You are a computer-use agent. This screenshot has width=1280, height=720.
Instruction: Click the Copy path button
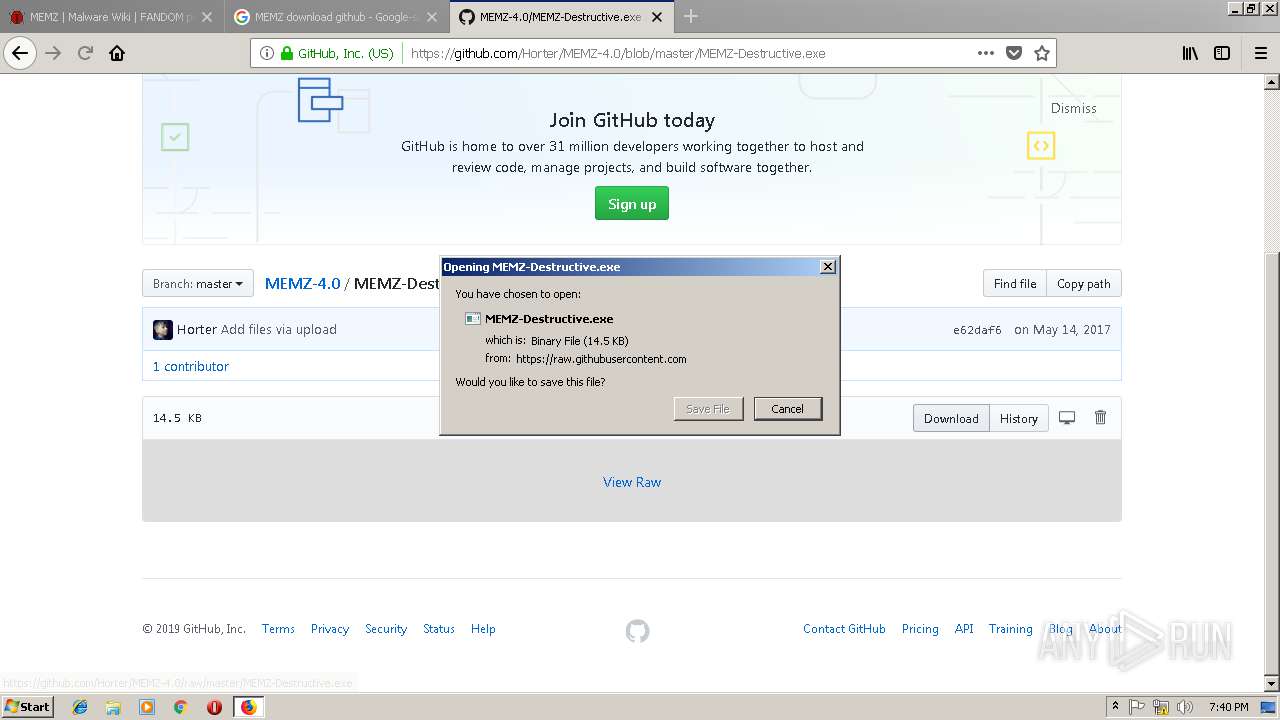[x=1084, y=284]
